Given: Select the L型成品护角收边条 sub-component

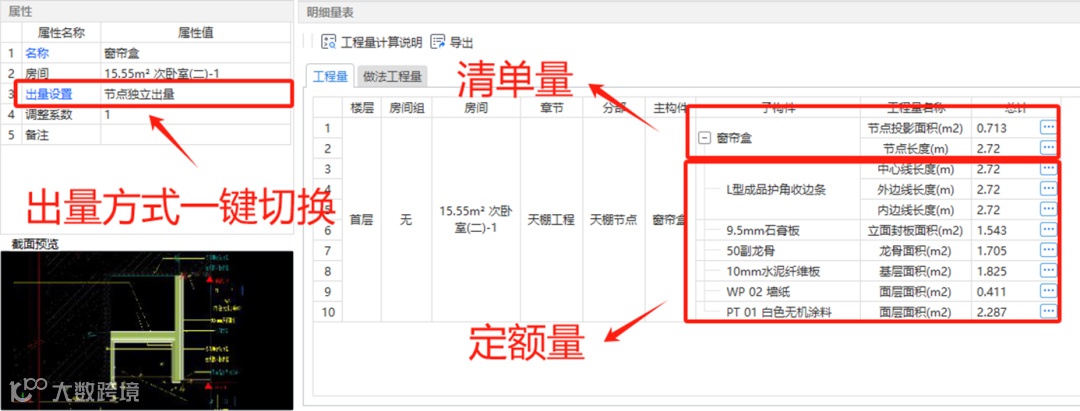Looking at the screenshot, I should (x=776, y=189).
